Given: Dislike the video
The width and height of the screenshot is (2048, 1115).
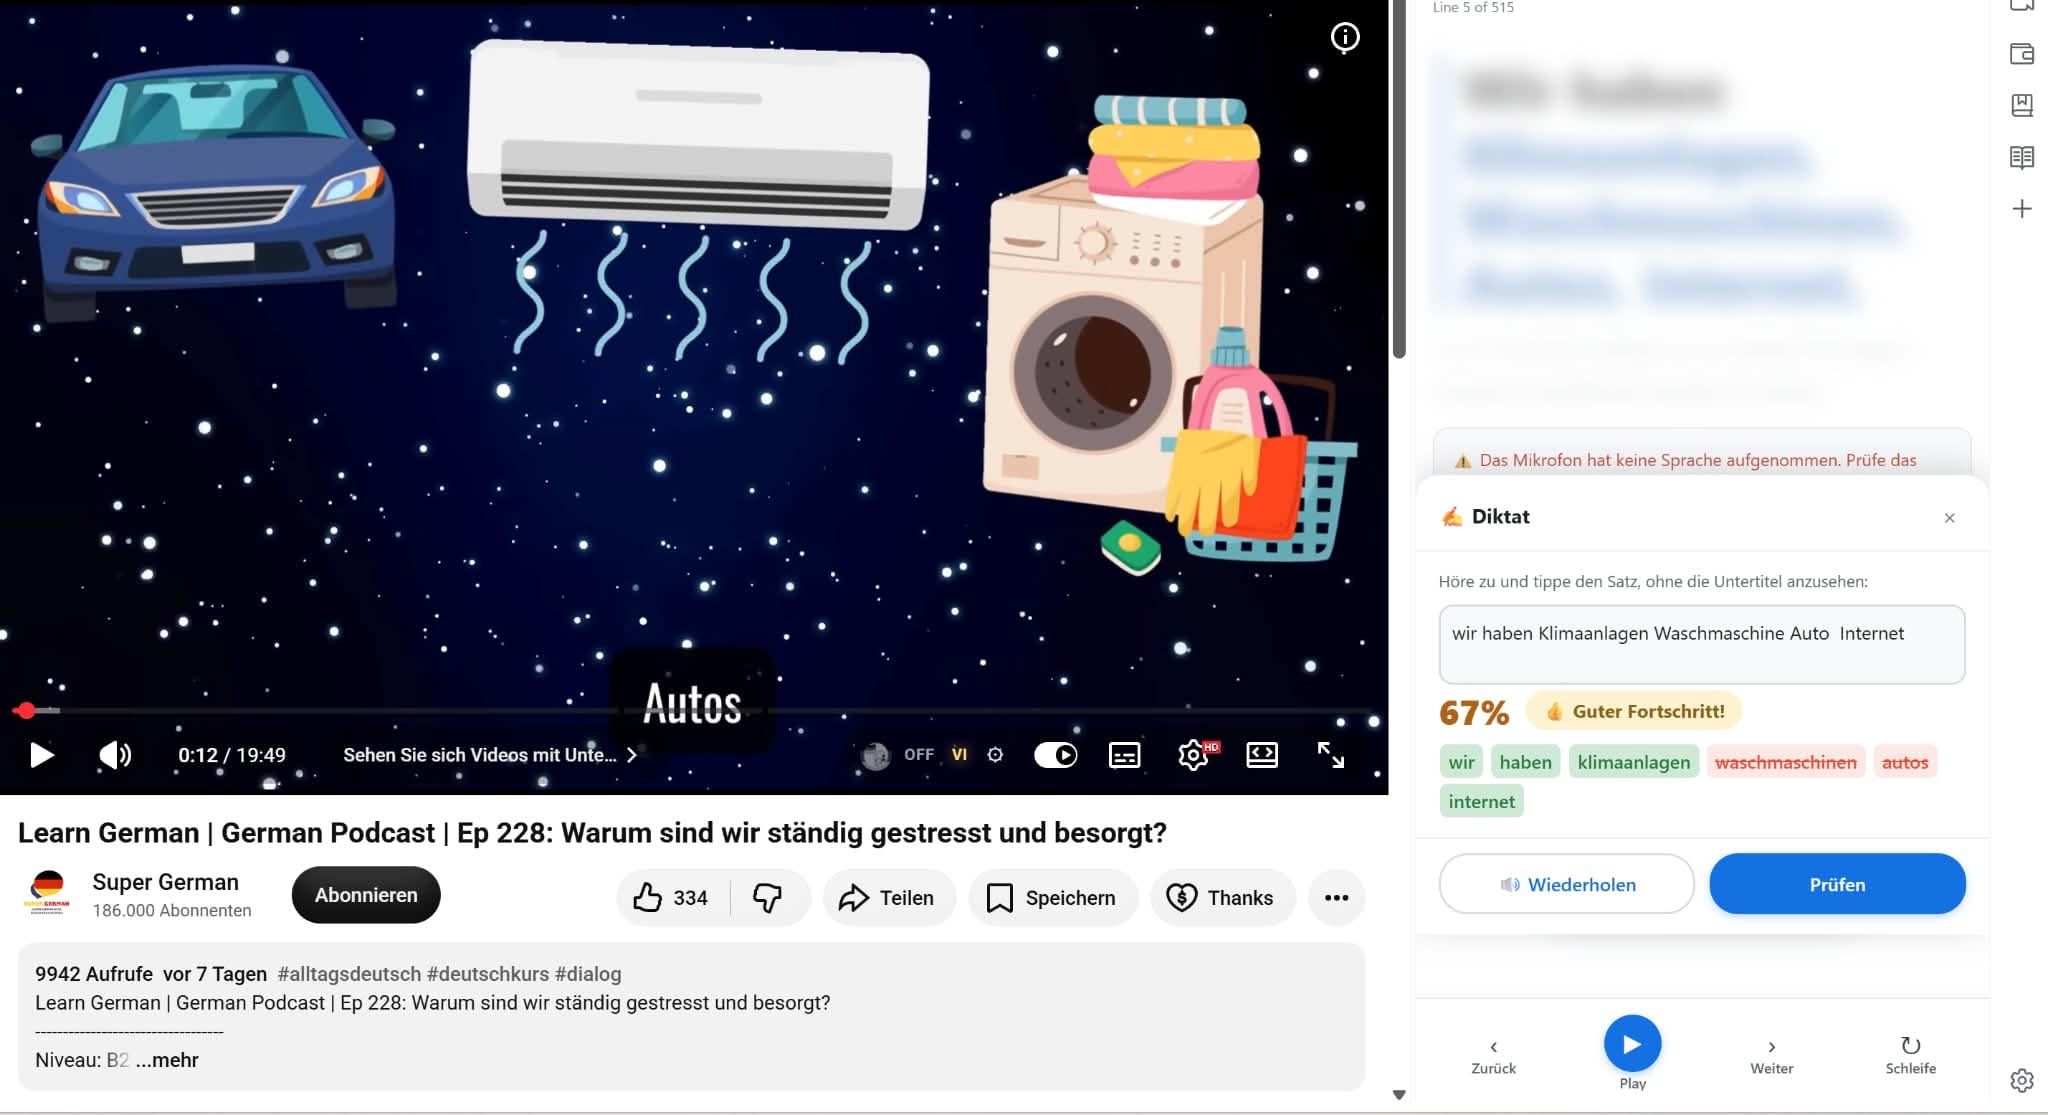Looking at the screenshot, I should tap(768, 898).
